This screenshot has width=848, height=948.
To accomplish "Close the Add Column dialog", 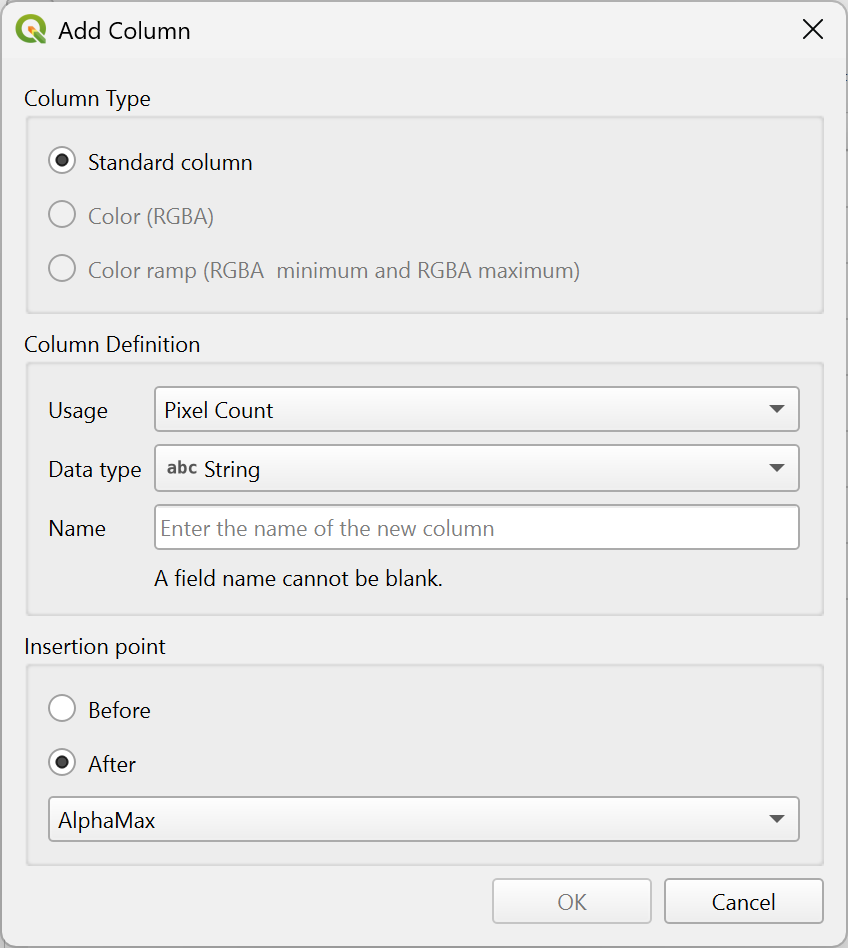I will [813, 30].
